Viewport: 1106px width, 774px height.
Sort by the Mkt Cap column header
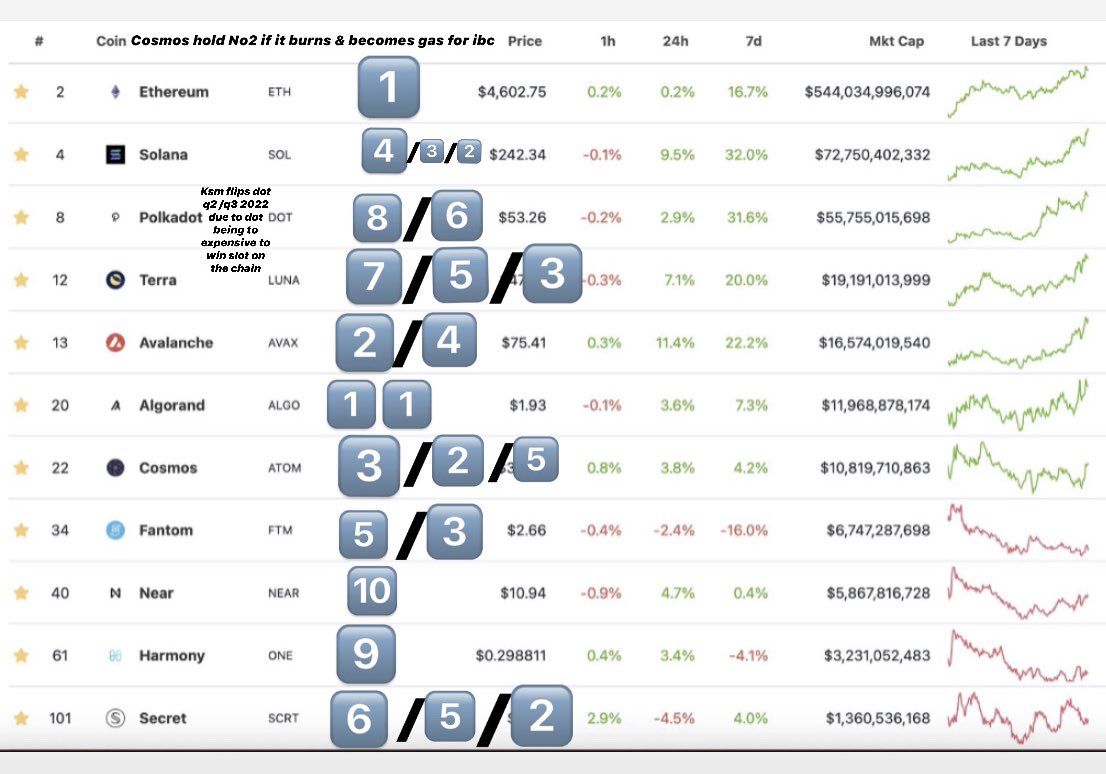[x=897, y=41]
